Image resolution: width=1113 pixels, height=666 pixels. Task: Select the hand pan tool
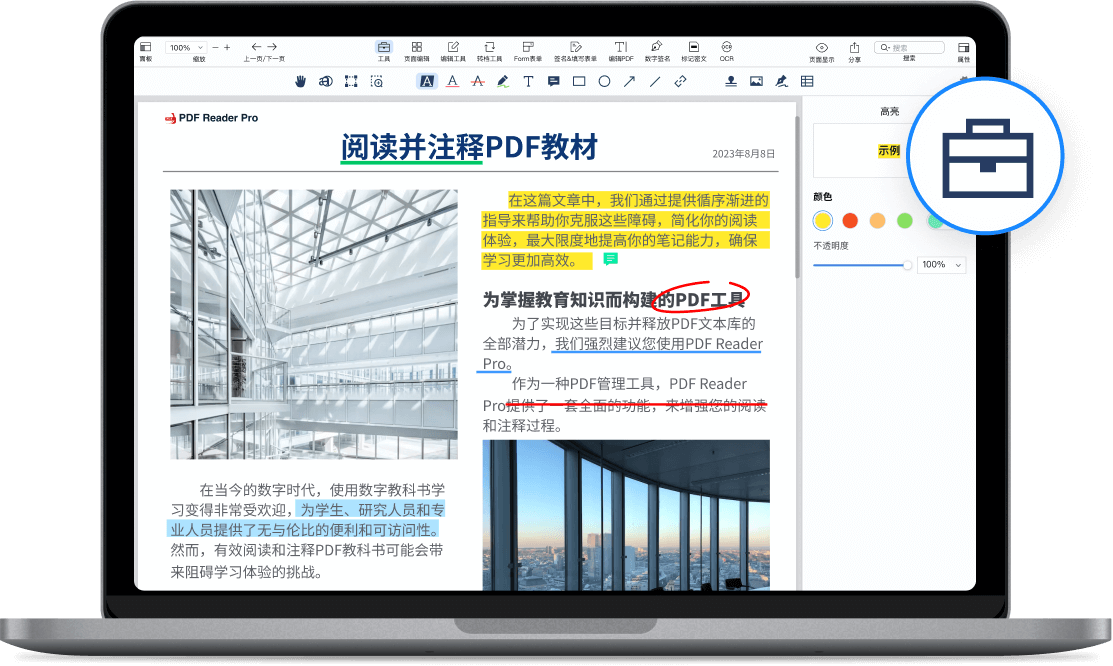pos(300,82)
